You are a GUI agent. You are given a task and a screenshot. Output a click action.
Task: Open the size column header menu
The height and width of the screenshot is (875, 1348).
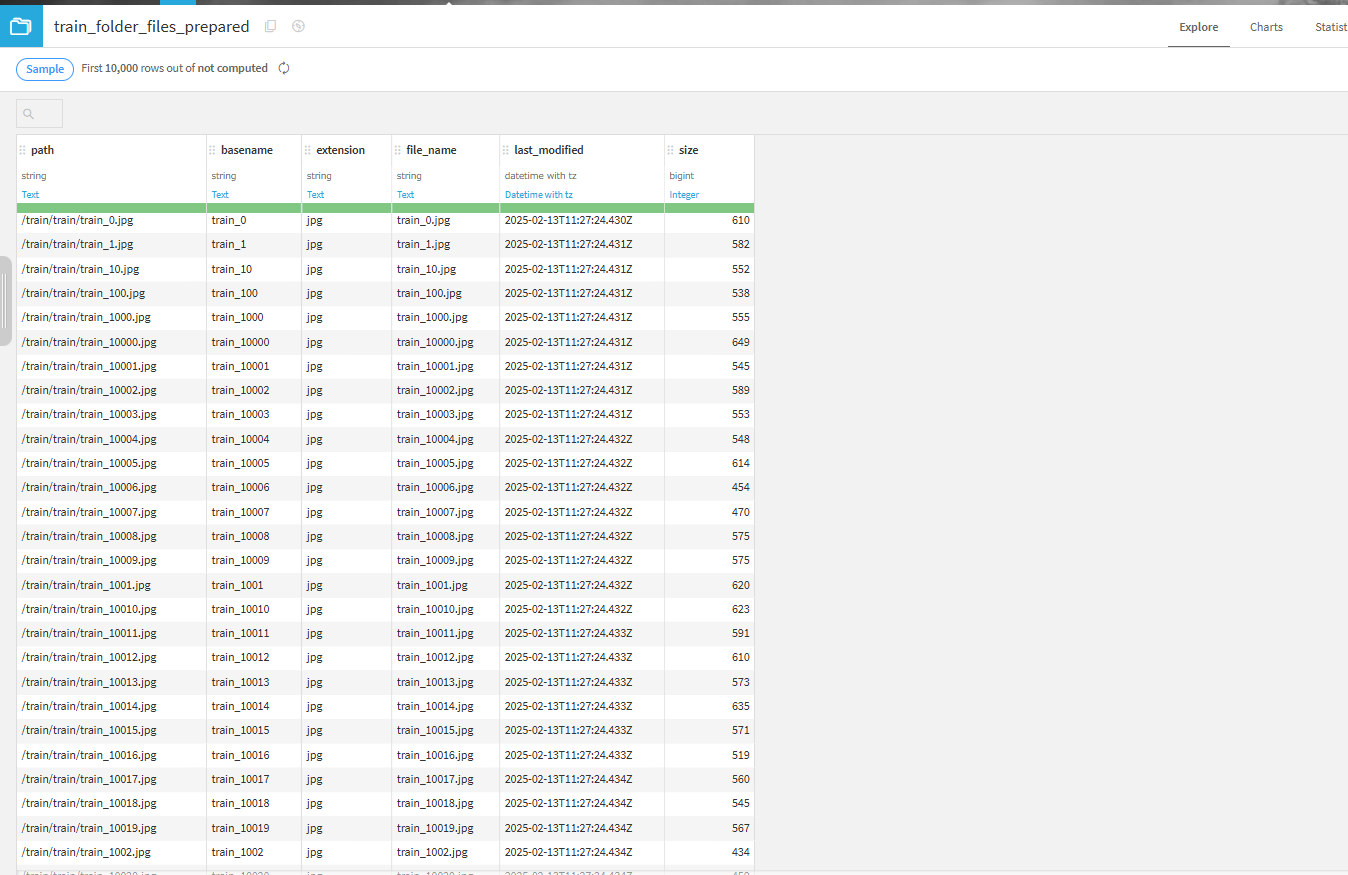click(x=688, y=150)
